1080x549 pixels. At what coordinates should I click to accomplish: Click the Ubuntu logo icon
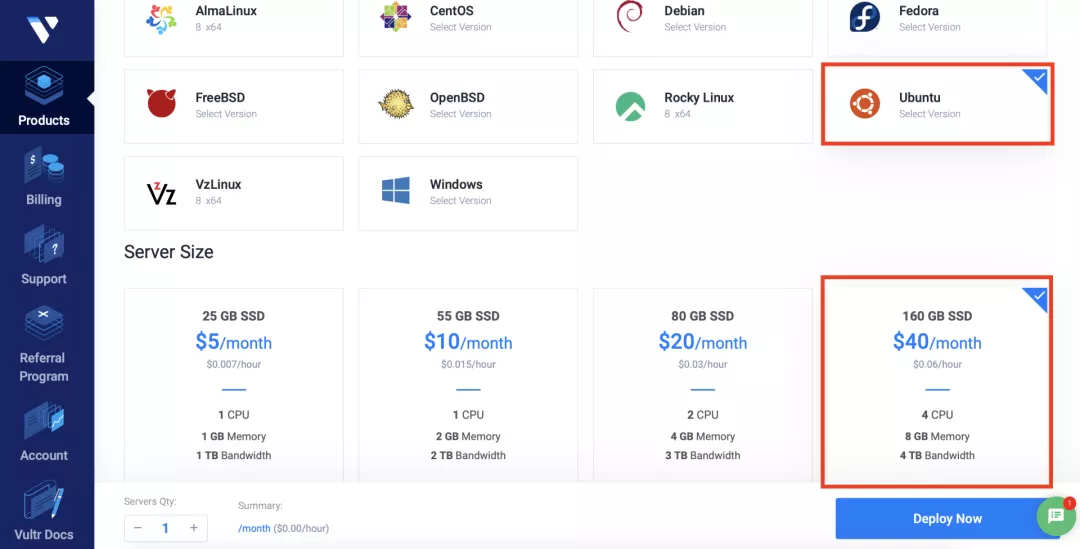coord(864,103)
